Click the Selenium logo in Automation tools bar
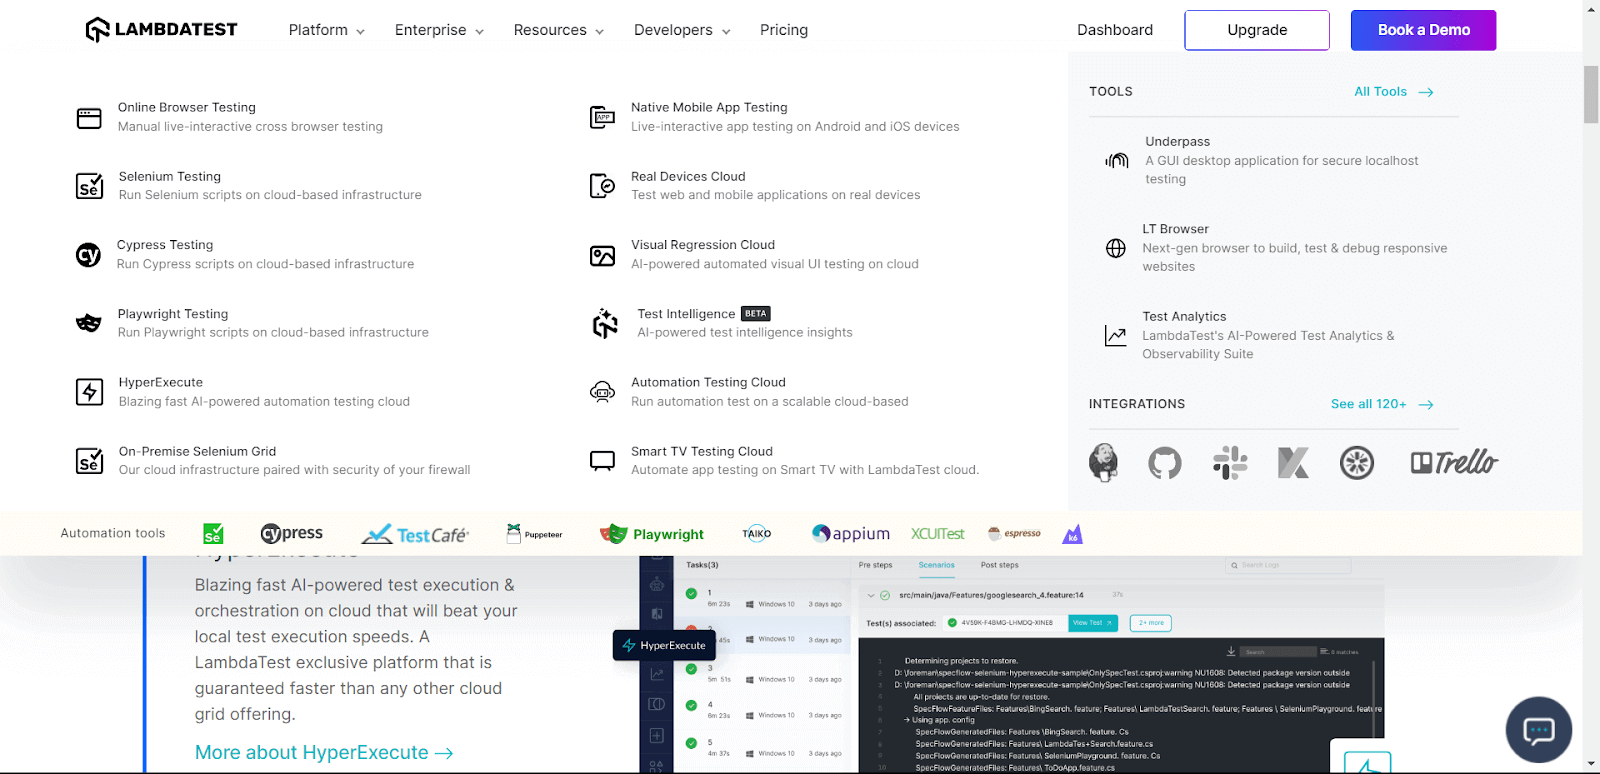The width and height of the screenshot is (1600, 774). coord(213,534)
